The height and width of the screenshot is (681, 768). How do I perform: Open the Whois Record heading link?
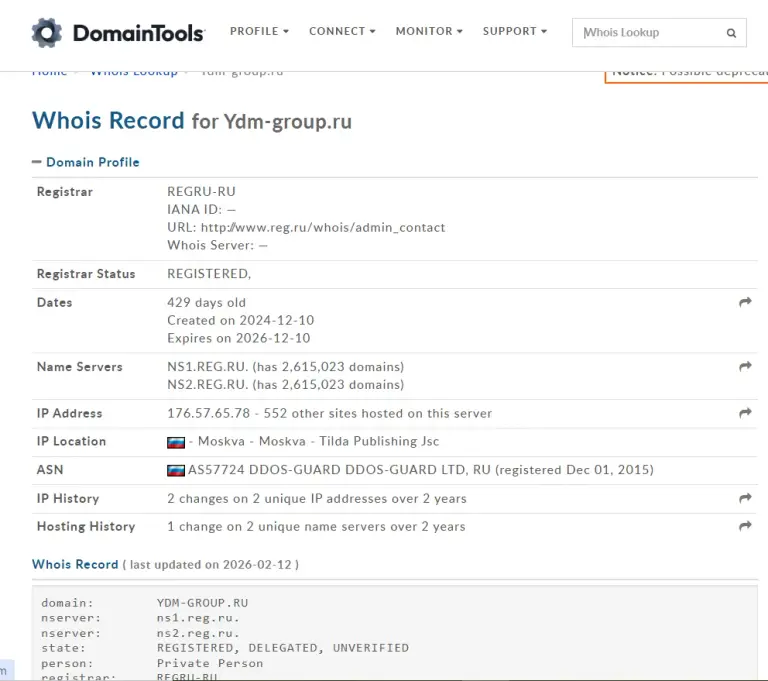75,564
